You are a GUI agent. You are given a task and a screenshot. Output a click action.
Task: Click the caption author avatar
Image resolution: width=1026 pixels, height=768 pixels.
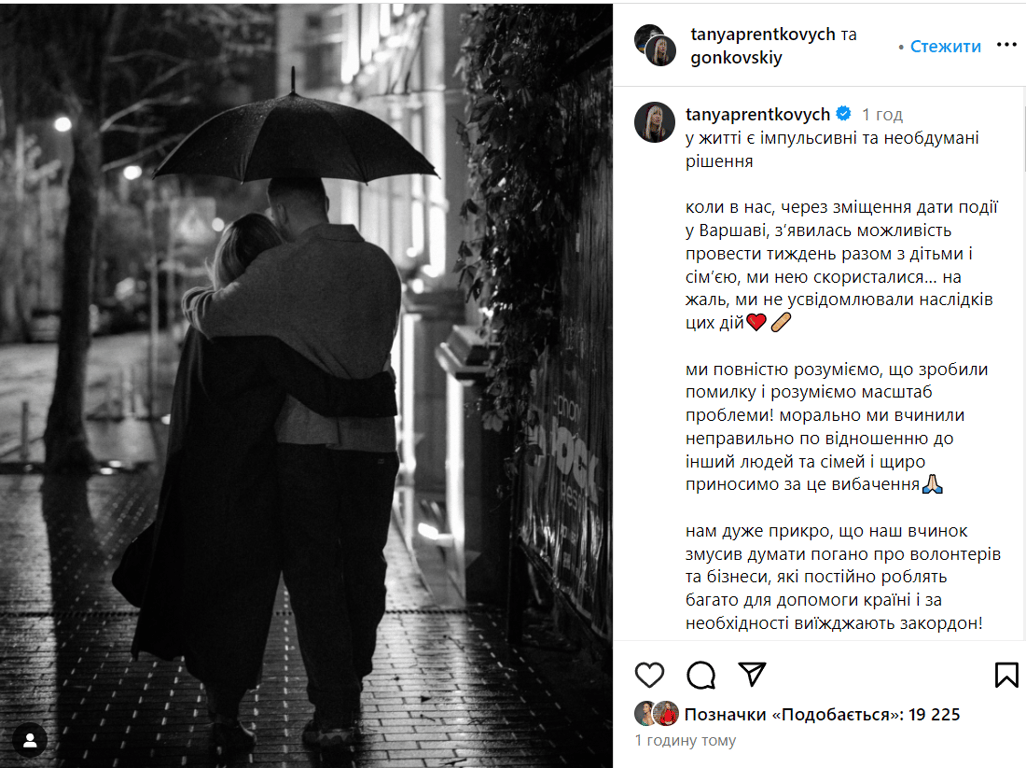coord(654,122)
